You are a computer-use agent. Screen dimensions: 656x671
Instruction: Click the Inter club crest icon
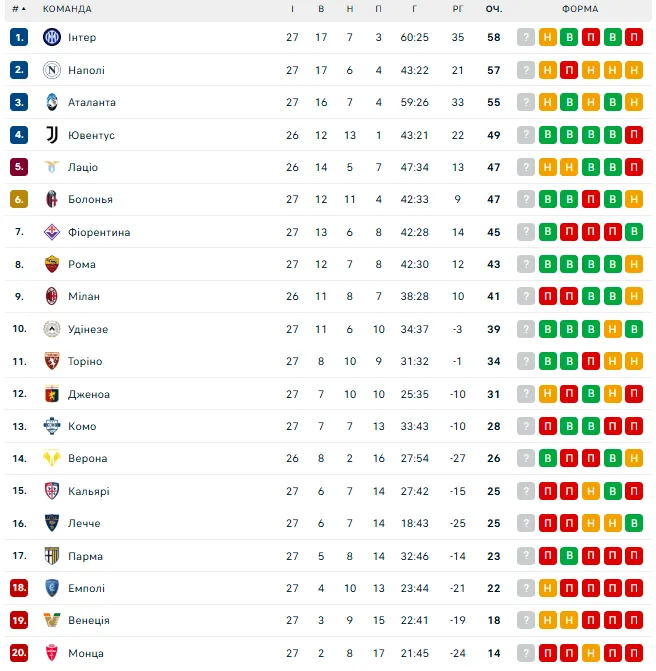point(52,38)
